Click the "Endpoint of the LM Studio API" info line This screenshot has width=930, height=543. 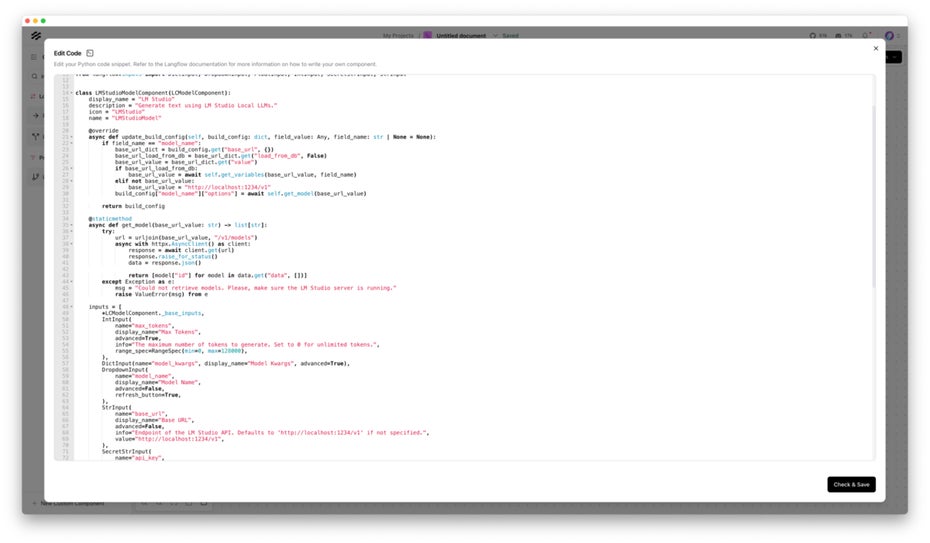[272, 433]
